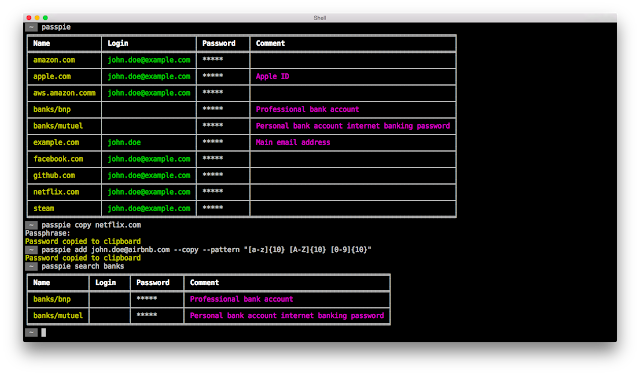Click the john.doe login for example.com
The width and height of the screenshot is (640, 375).
coord(124,142)
